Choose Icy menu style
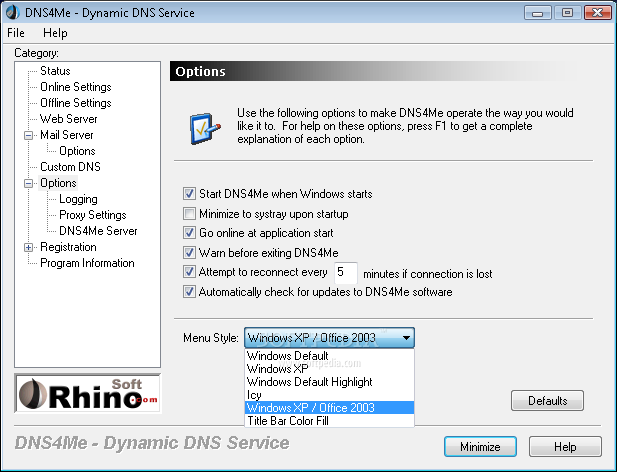This screenshot has width=617, height=472. point(329,395)
